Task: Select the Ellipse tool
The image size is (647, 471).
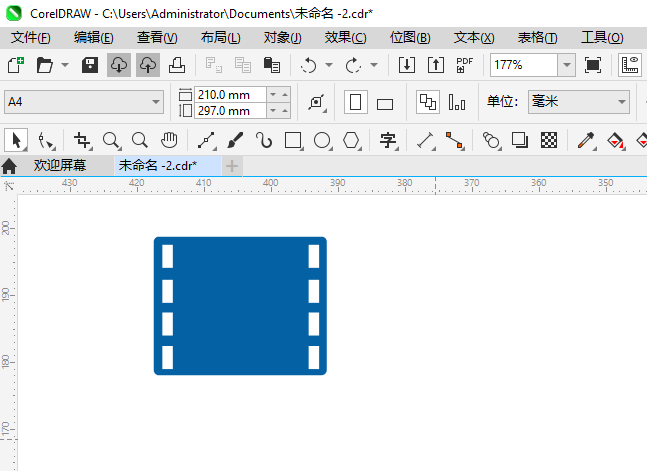Action: (322, 140)
